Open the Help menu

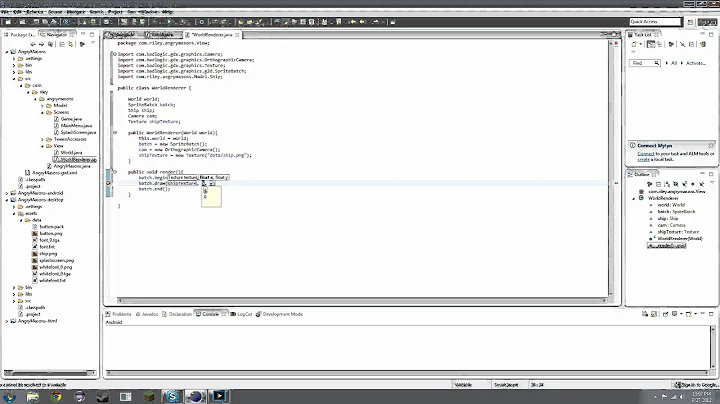[168, 11]
